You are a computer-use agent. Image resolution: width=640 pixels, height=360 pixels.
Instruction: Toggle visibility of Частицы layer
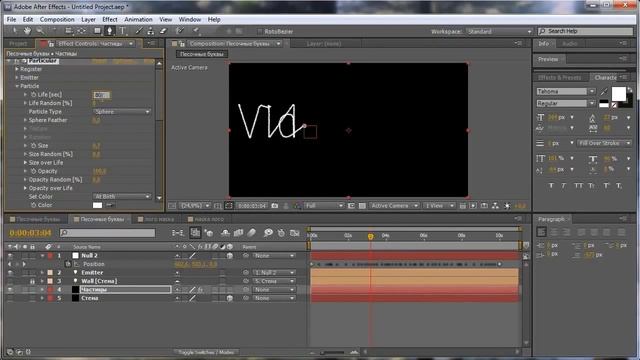pyautogui.click(x=10, y=290)
